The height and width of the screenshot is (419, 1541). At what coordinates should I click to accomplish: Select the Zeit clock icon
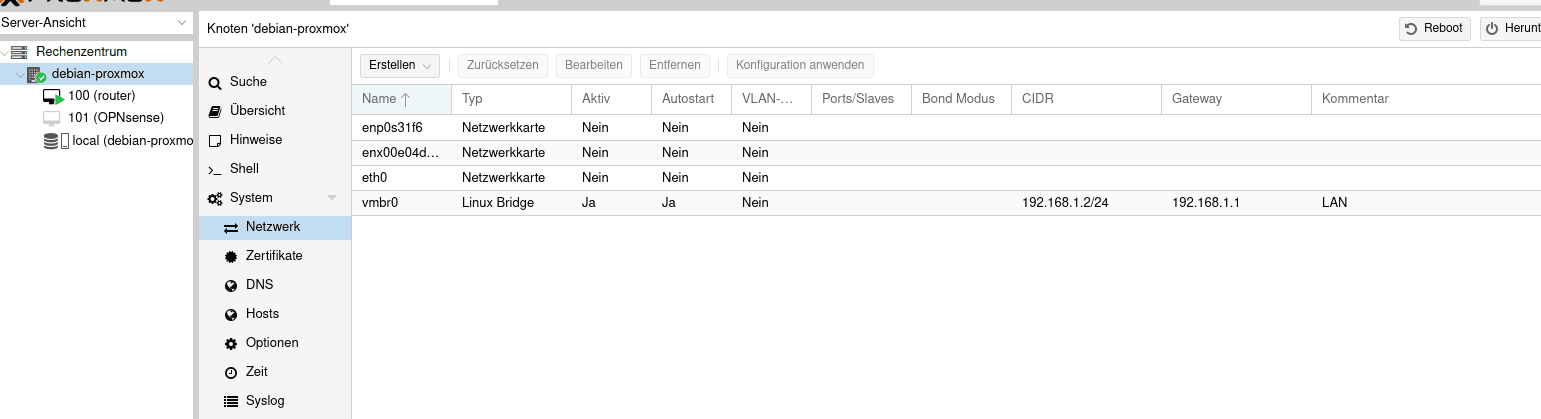(x=231, y=372)
